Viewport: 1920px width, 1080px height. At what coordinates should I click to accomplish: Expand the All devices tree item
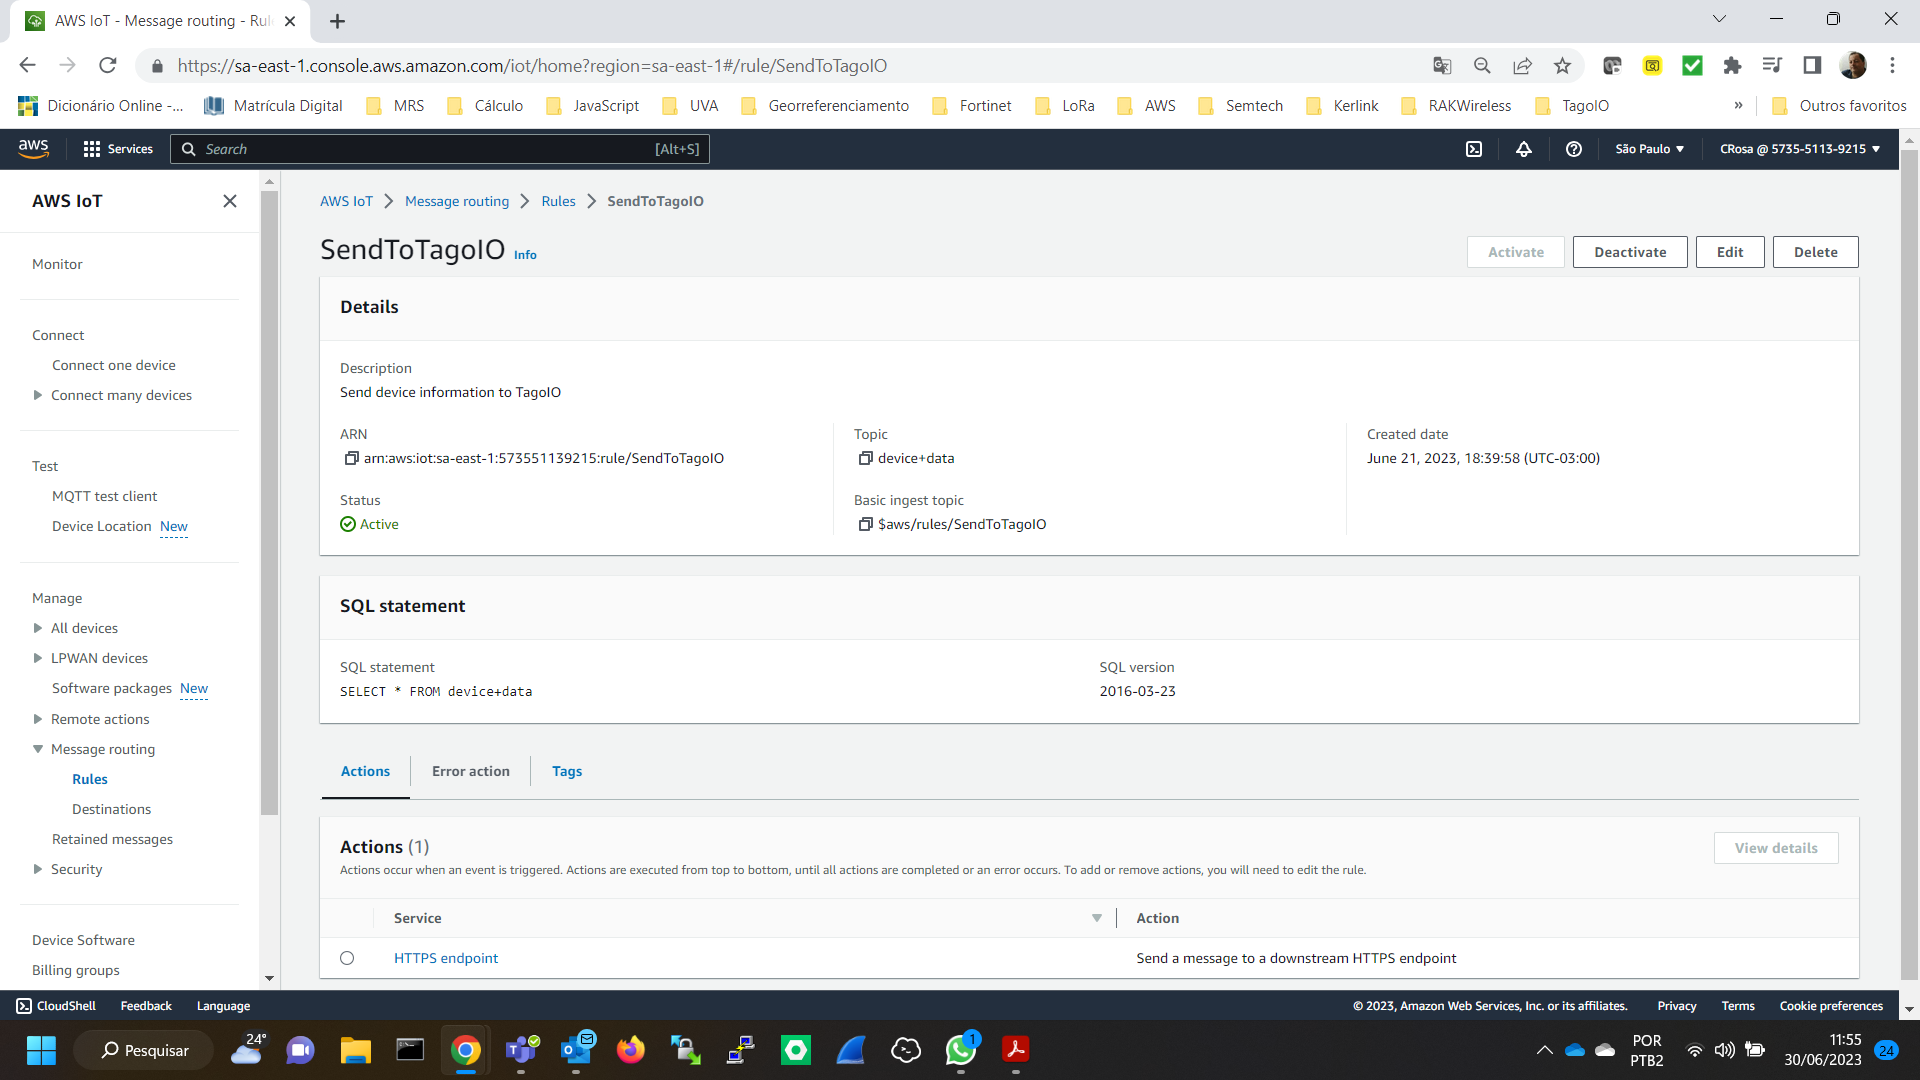point(38,628)
